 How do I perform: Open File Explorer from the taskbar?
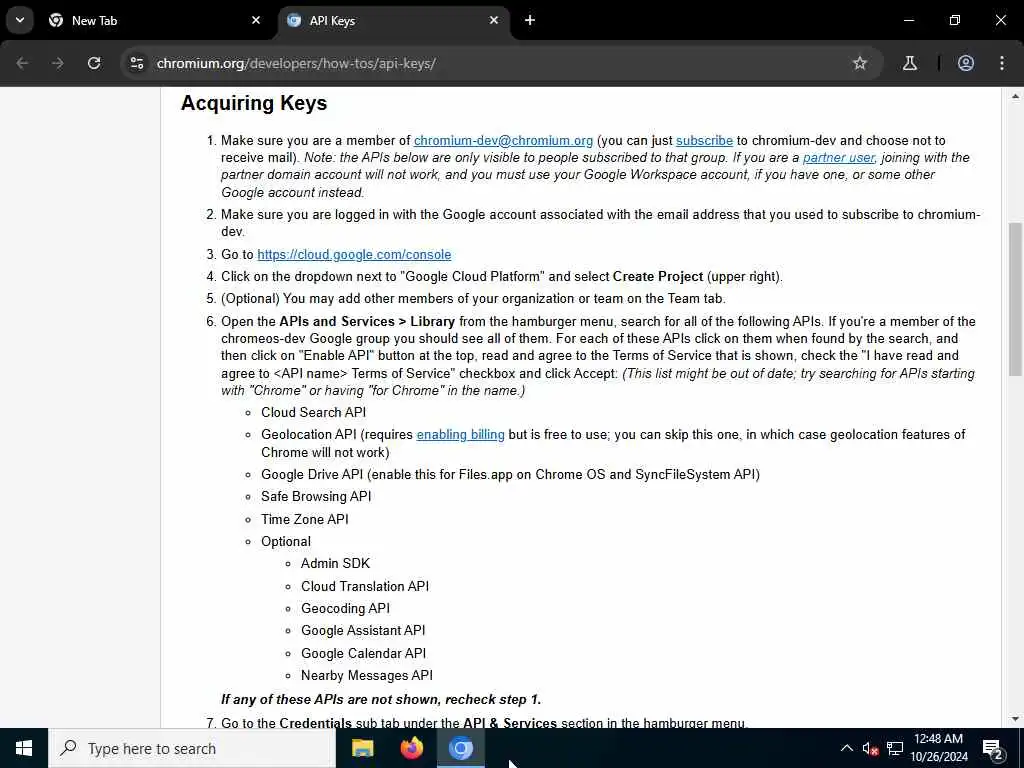[x=362, y=748]
